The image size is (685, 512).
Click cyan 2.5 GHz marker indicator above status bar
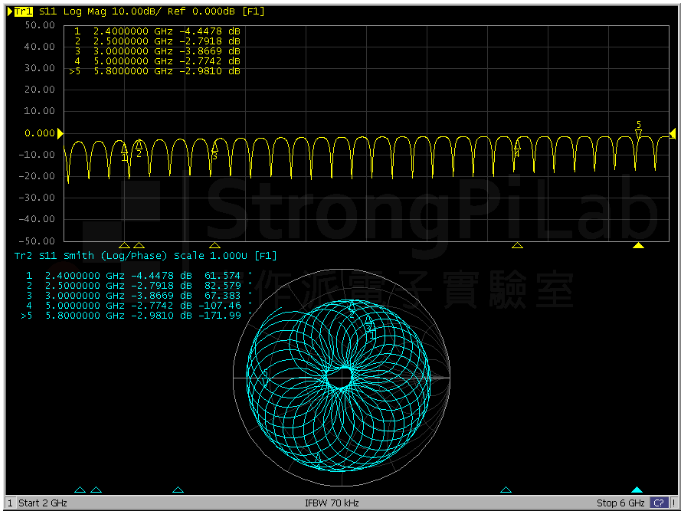point(96,490)
